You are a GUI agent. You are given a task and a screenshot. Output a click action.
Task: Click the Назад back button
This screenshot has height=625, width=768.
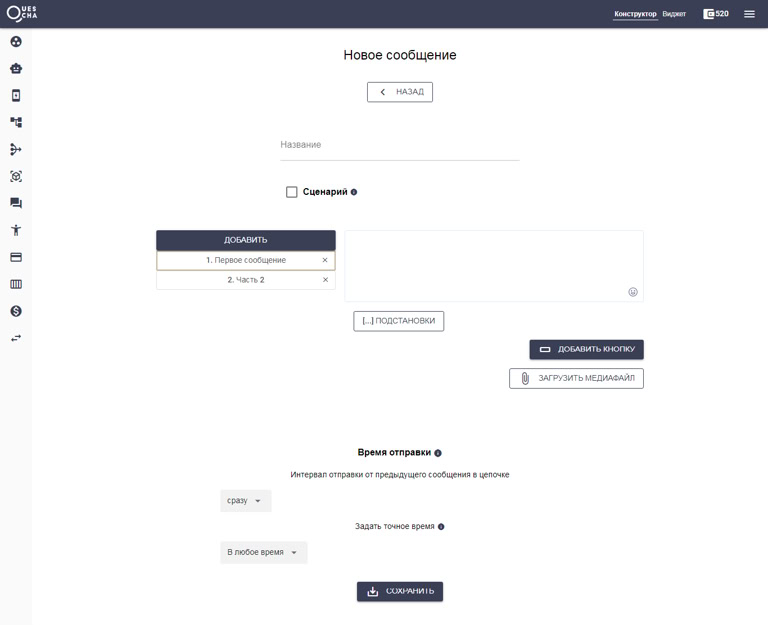(x=400, y=92)
